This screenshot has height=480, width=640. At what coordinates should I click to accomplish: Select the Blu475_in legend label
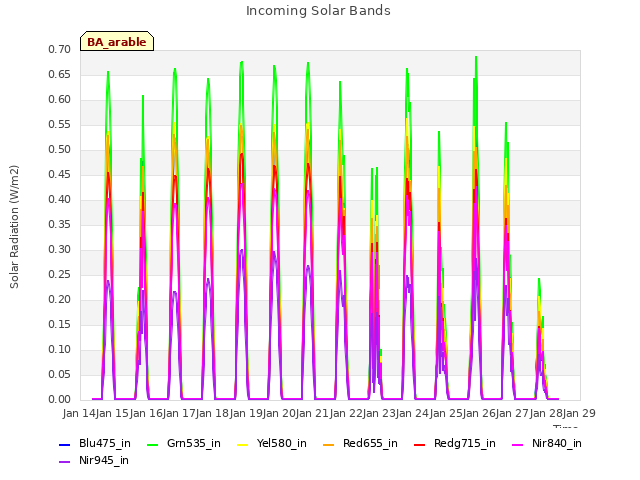coord(105,444)
